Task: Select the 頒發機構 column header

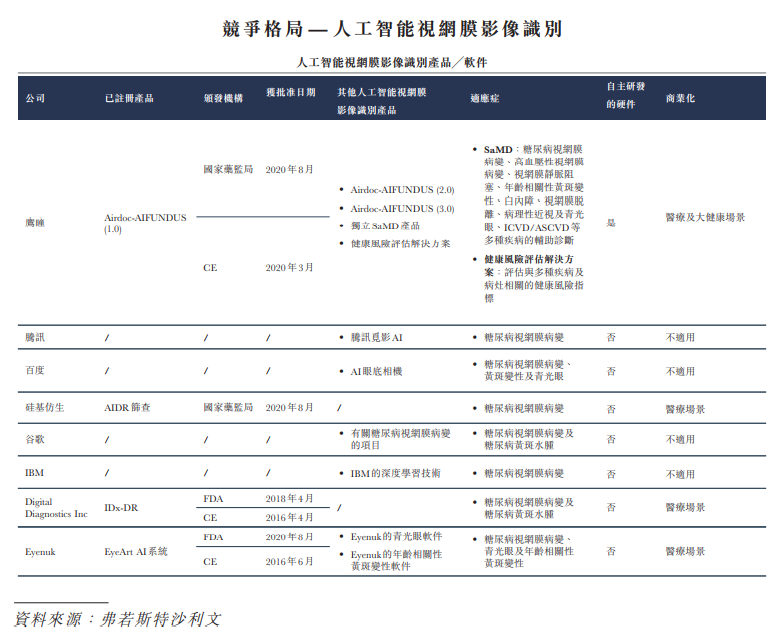Action: pyautogui.click(x=223, y=98)
